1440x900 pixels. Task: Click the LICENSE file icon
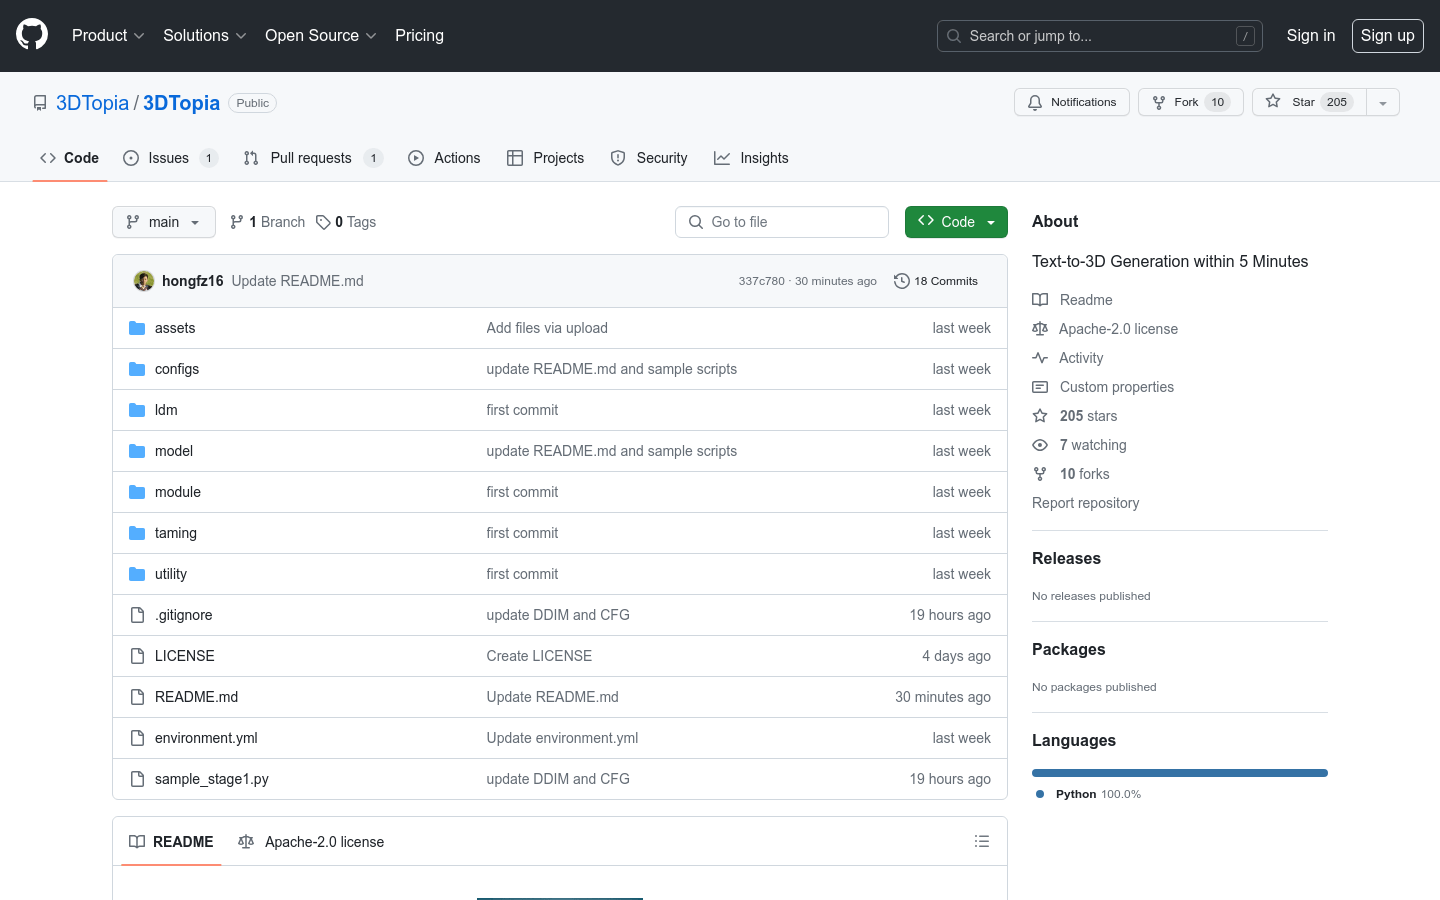click(x=137, y=656)
